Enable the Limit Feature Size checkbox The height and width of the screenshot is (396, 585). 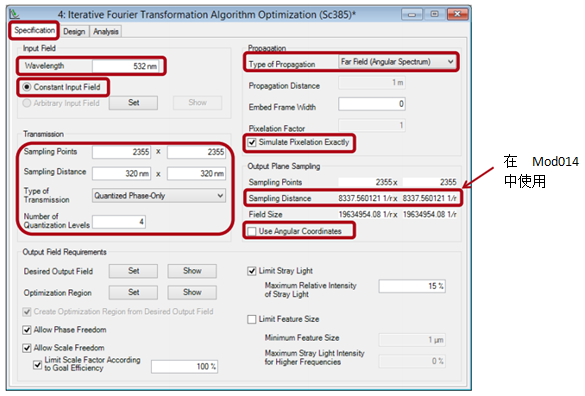252,319
